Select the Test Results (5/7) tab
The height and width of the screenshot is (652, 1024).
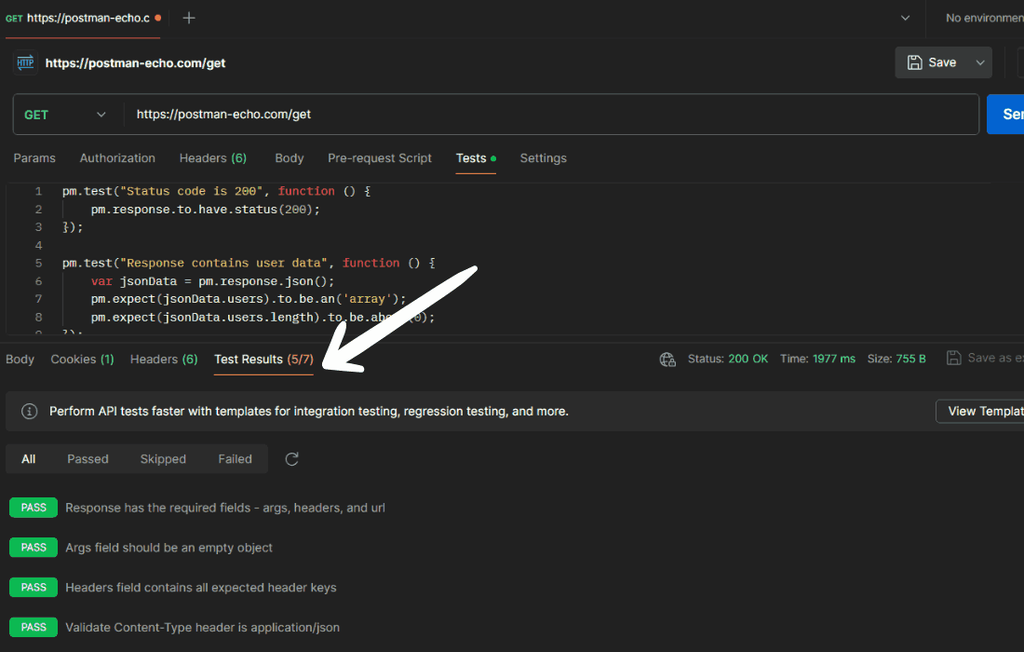click(x=264, y=359)
